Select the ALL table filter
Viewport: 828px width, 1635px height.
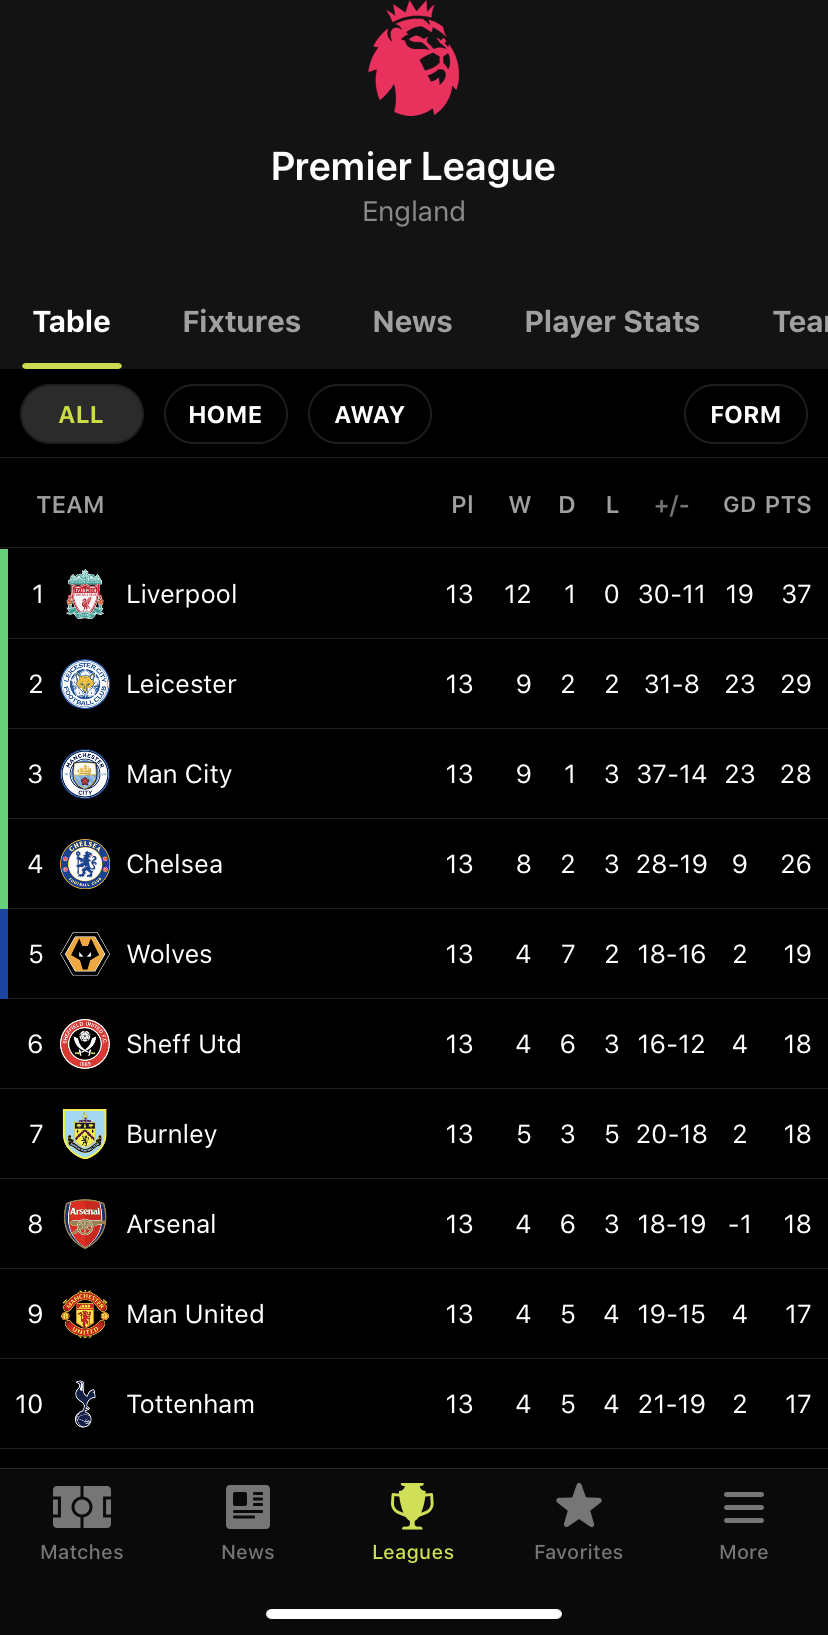click(x=81, y=414)
